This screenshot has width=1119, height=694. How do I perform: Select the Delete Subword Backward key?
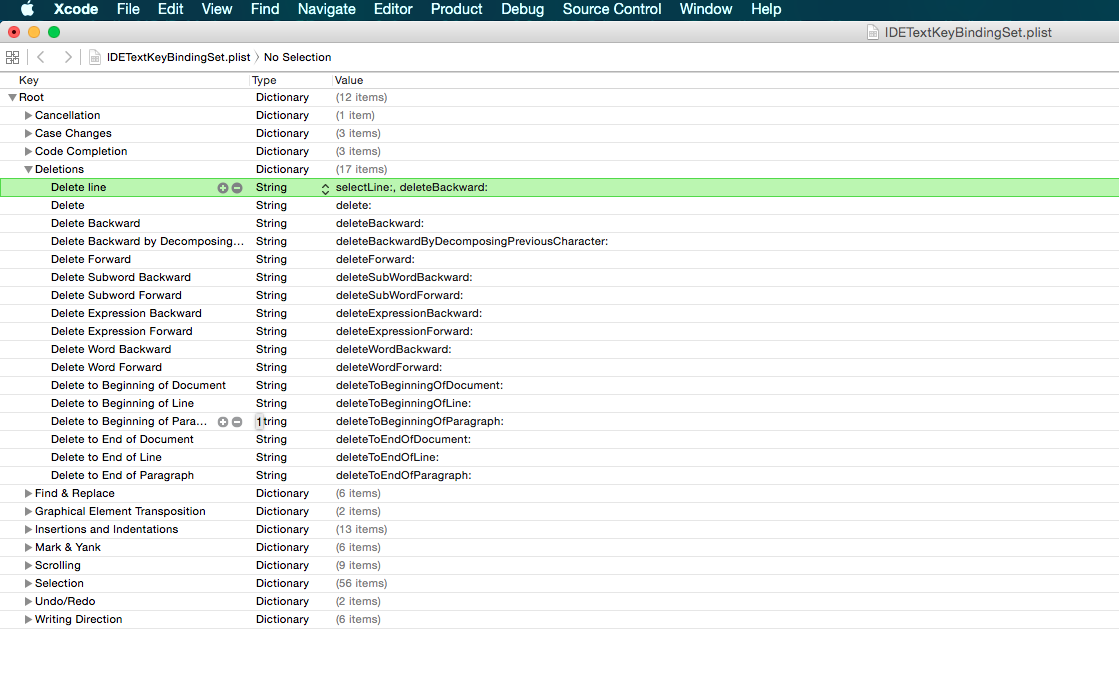(x=121, y=277)
